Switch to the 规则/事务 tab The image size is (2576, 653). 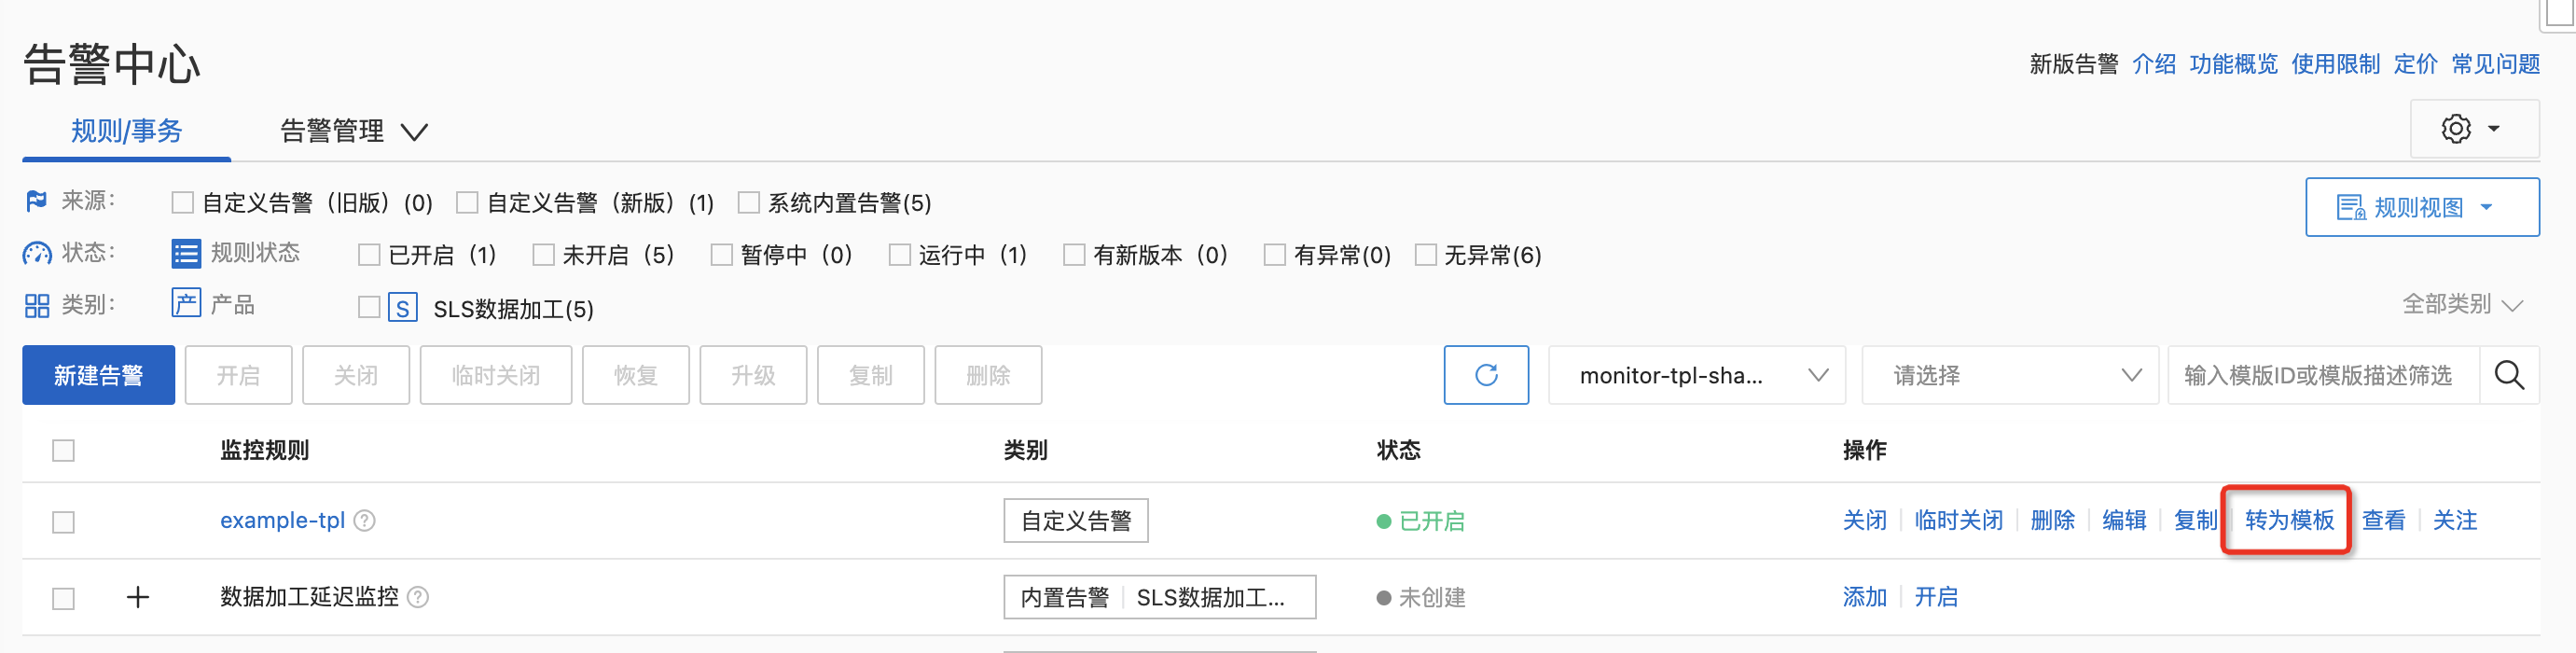(x=126, y=131)
